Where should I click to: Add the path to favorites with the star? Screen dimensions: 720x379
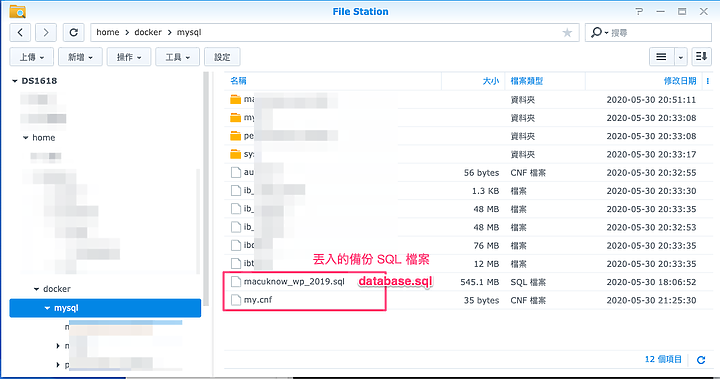(x=567, y=33)
